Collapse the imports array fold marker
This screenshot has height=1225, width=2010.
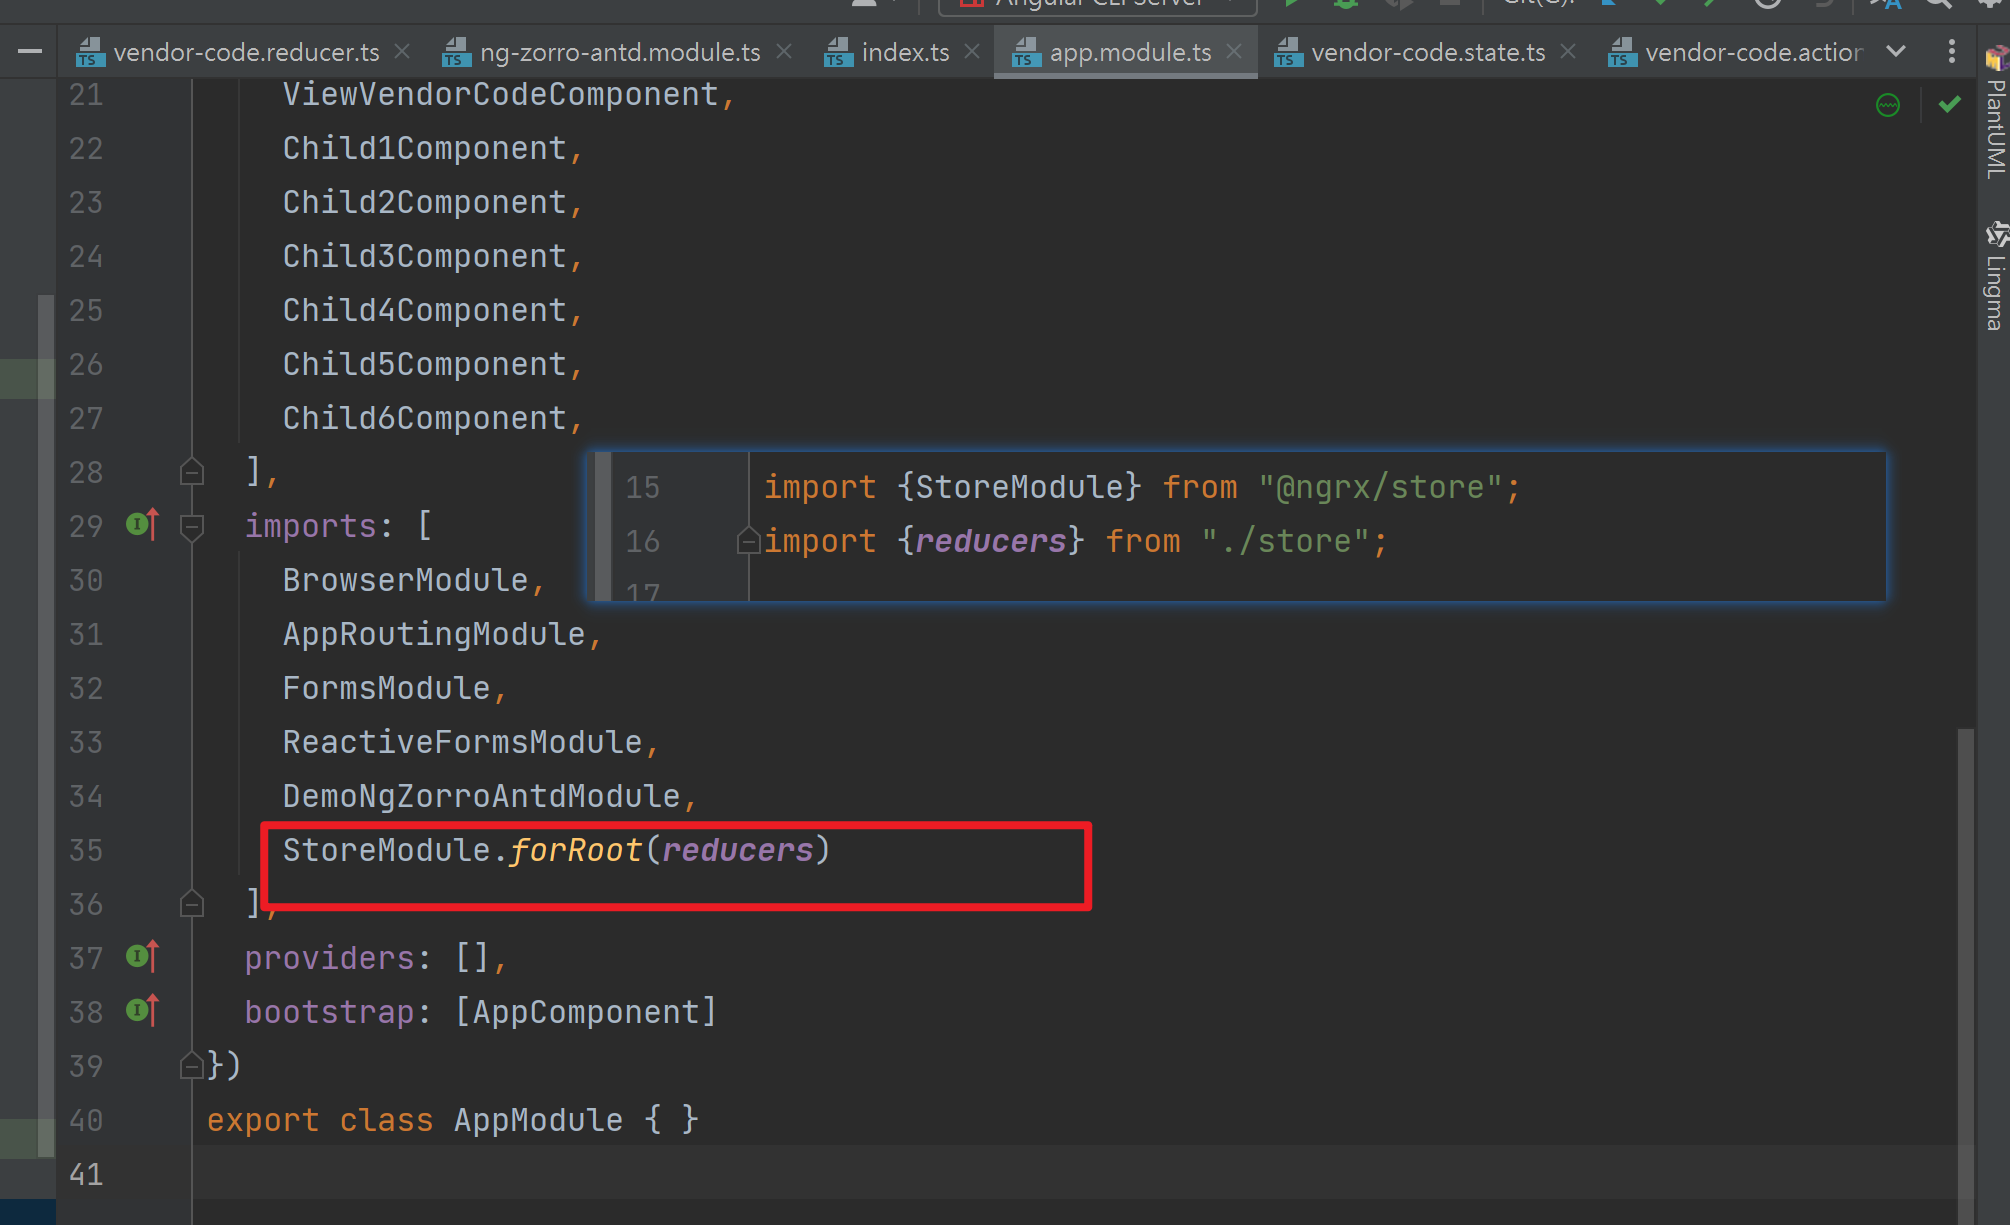[192, 526]
